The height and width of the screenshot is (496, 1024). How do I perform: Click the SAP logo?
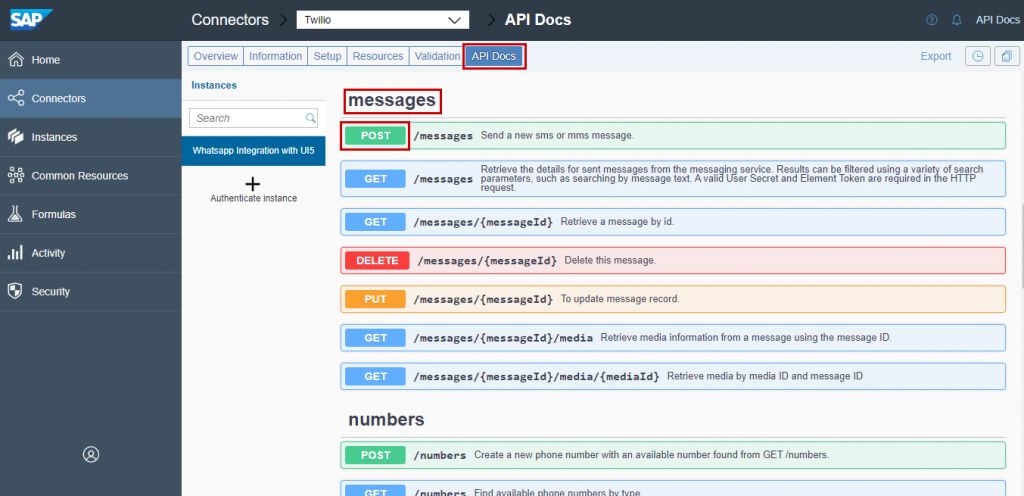click(x=31, y=20)
